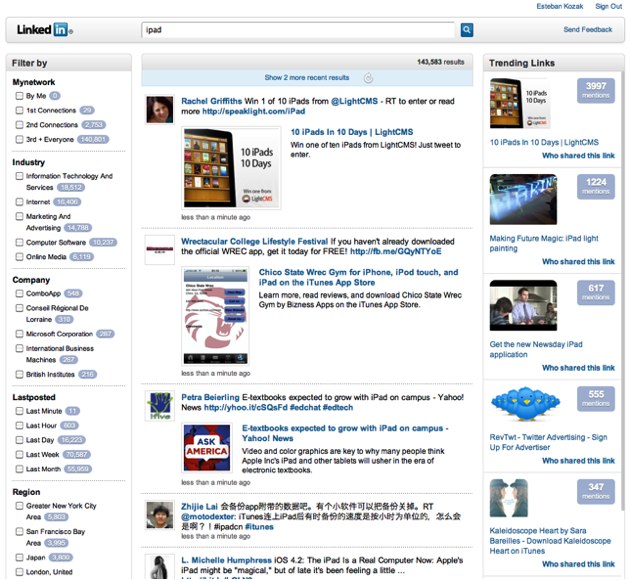Screen dimensions: 630x582
Task: Check the Online Media filter
Action: [19, 257]
